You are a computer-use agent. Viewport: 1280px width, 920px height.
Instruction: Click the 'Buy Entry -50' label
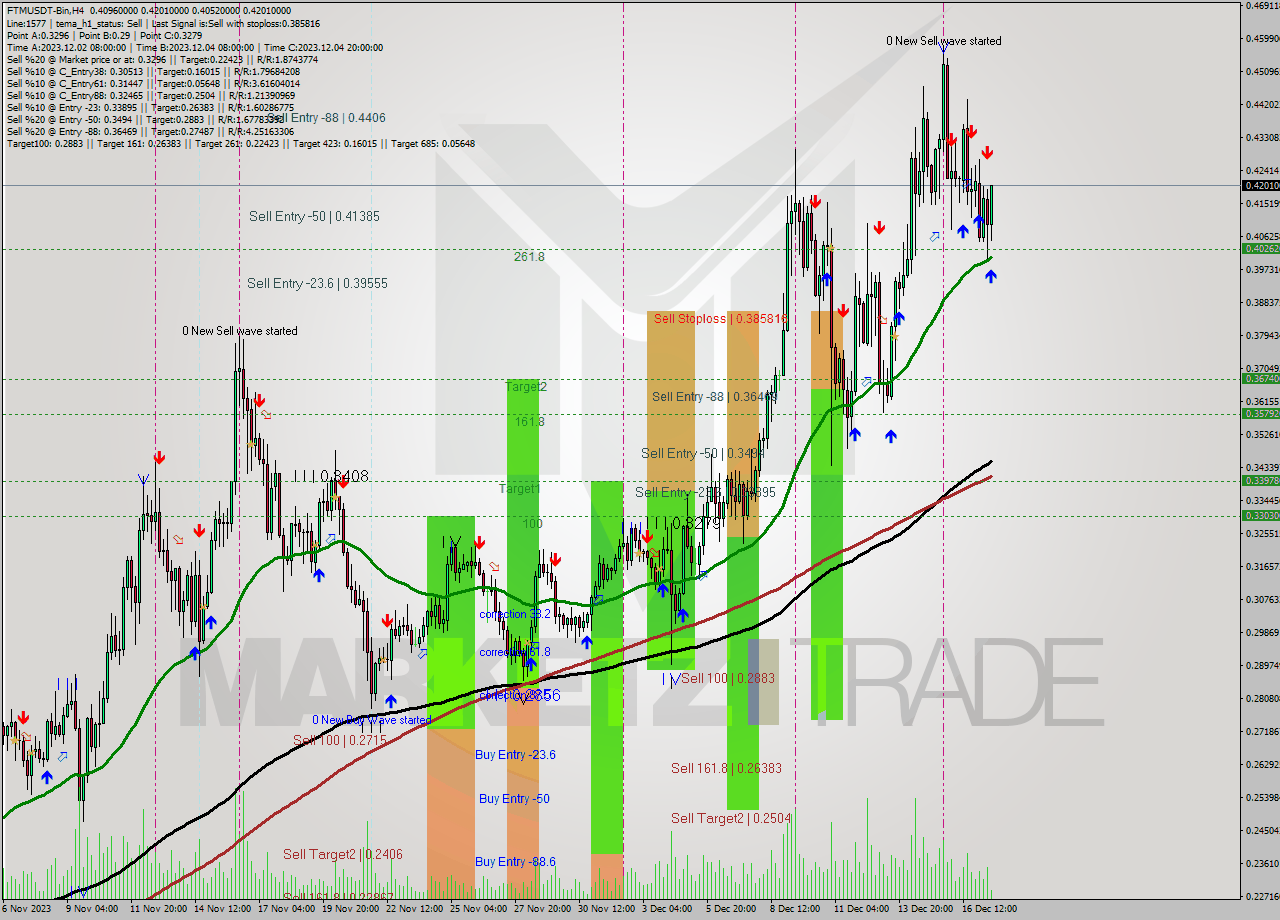coord(514,799)
